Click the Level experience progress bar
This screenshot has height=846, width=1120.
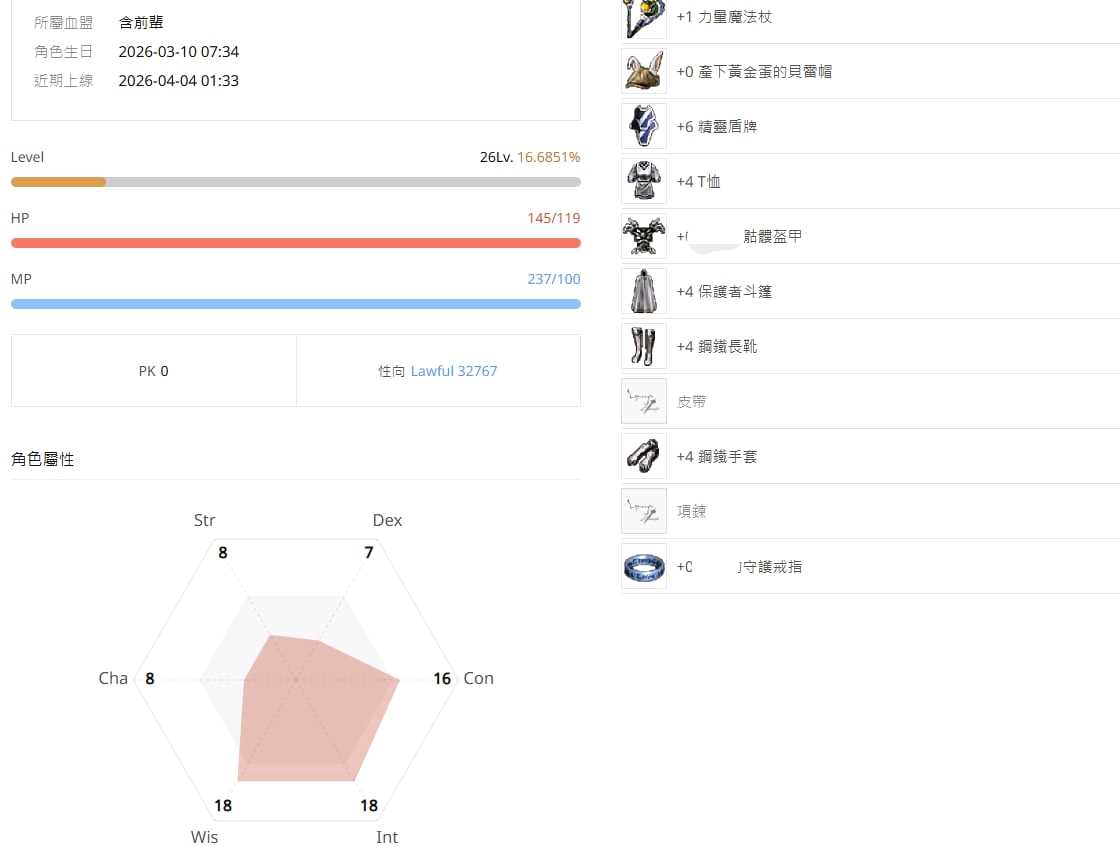click(296, 182)
